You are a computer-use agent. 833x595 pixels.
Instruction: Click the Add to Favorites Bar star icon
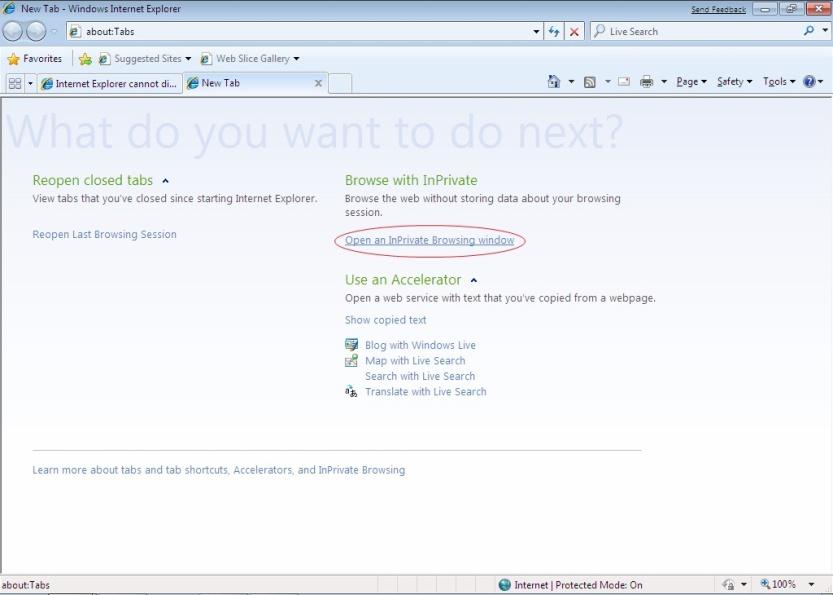pyautogui.click(x=86, y=59)
